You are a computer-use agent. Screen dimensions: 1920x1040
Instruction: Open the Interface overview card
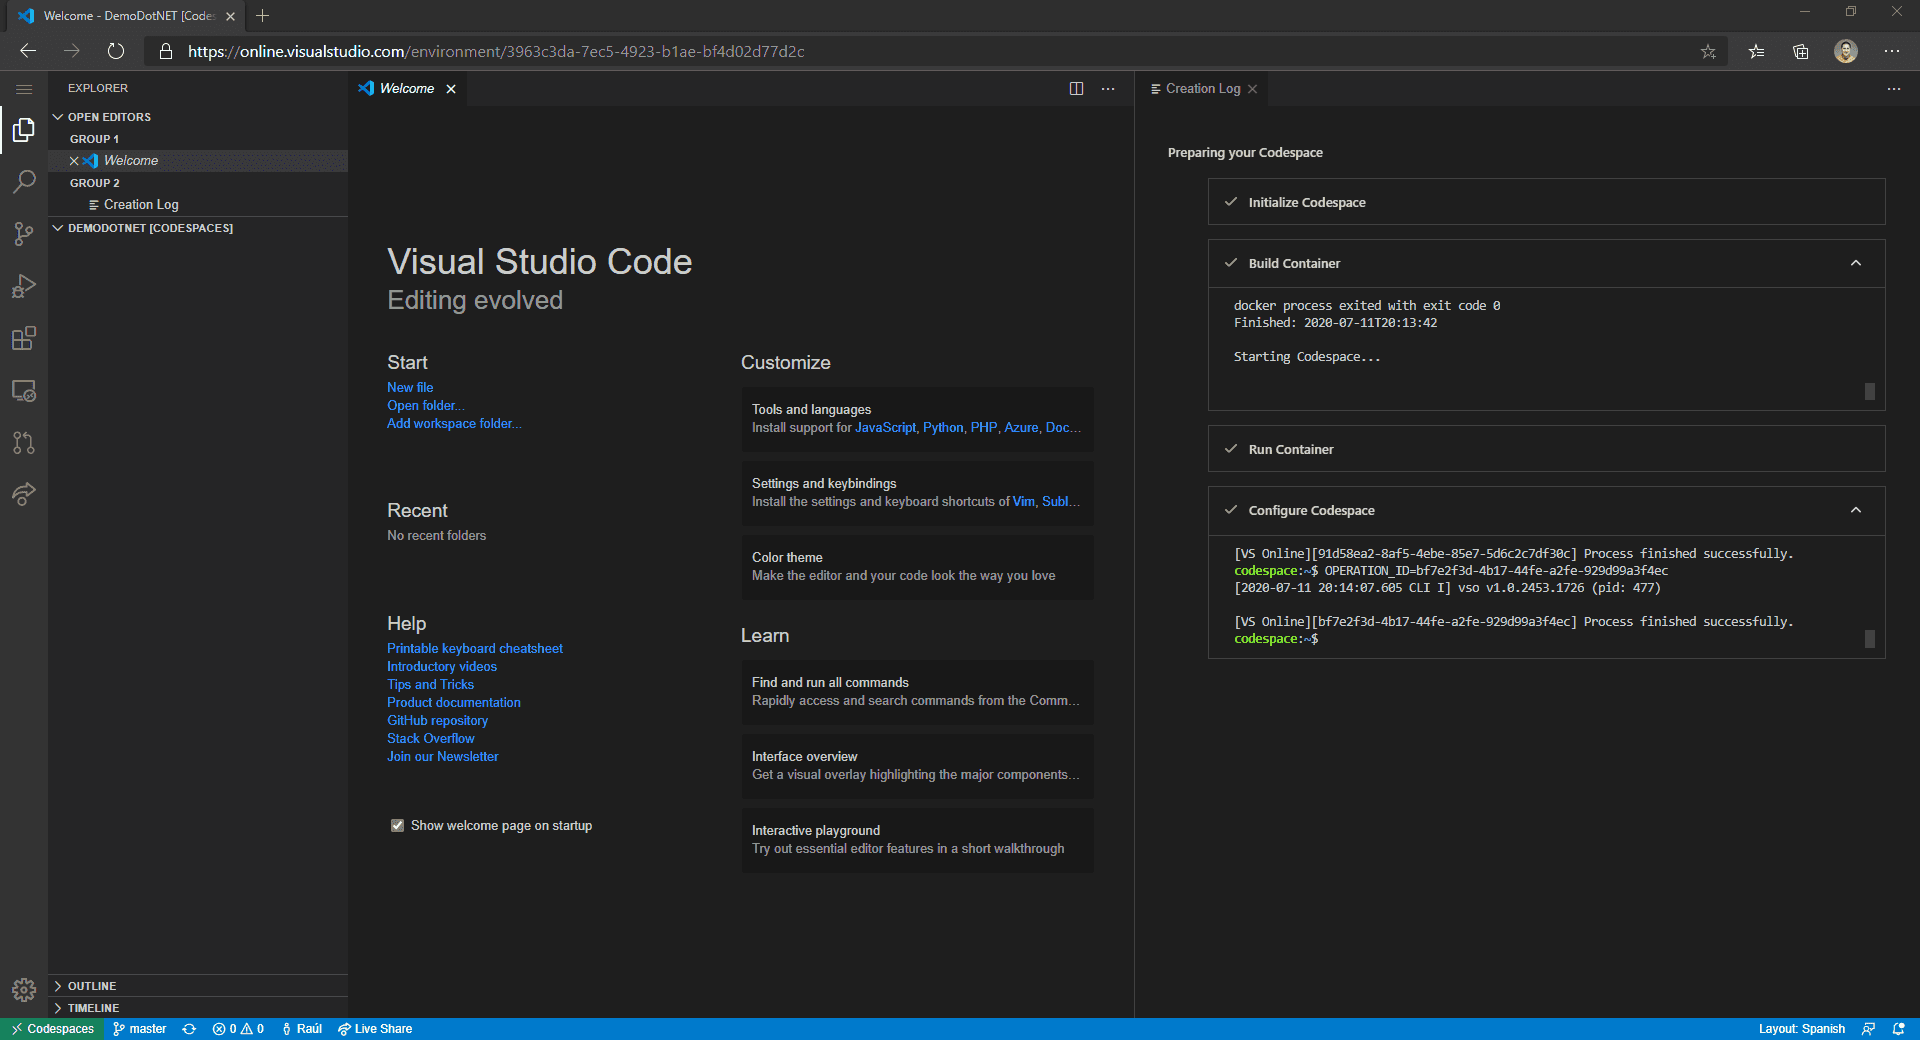917,766
